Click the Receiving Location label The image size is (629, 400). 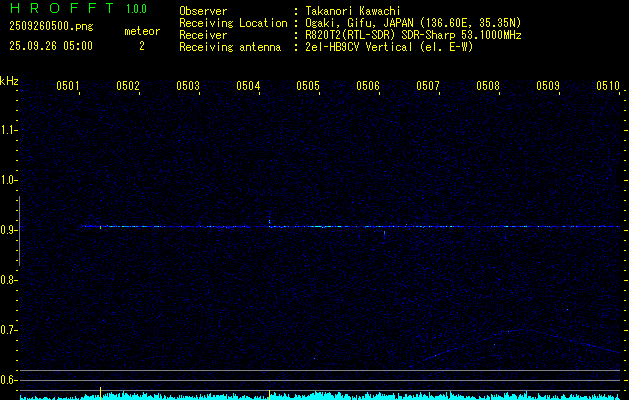tap(233, 23)
